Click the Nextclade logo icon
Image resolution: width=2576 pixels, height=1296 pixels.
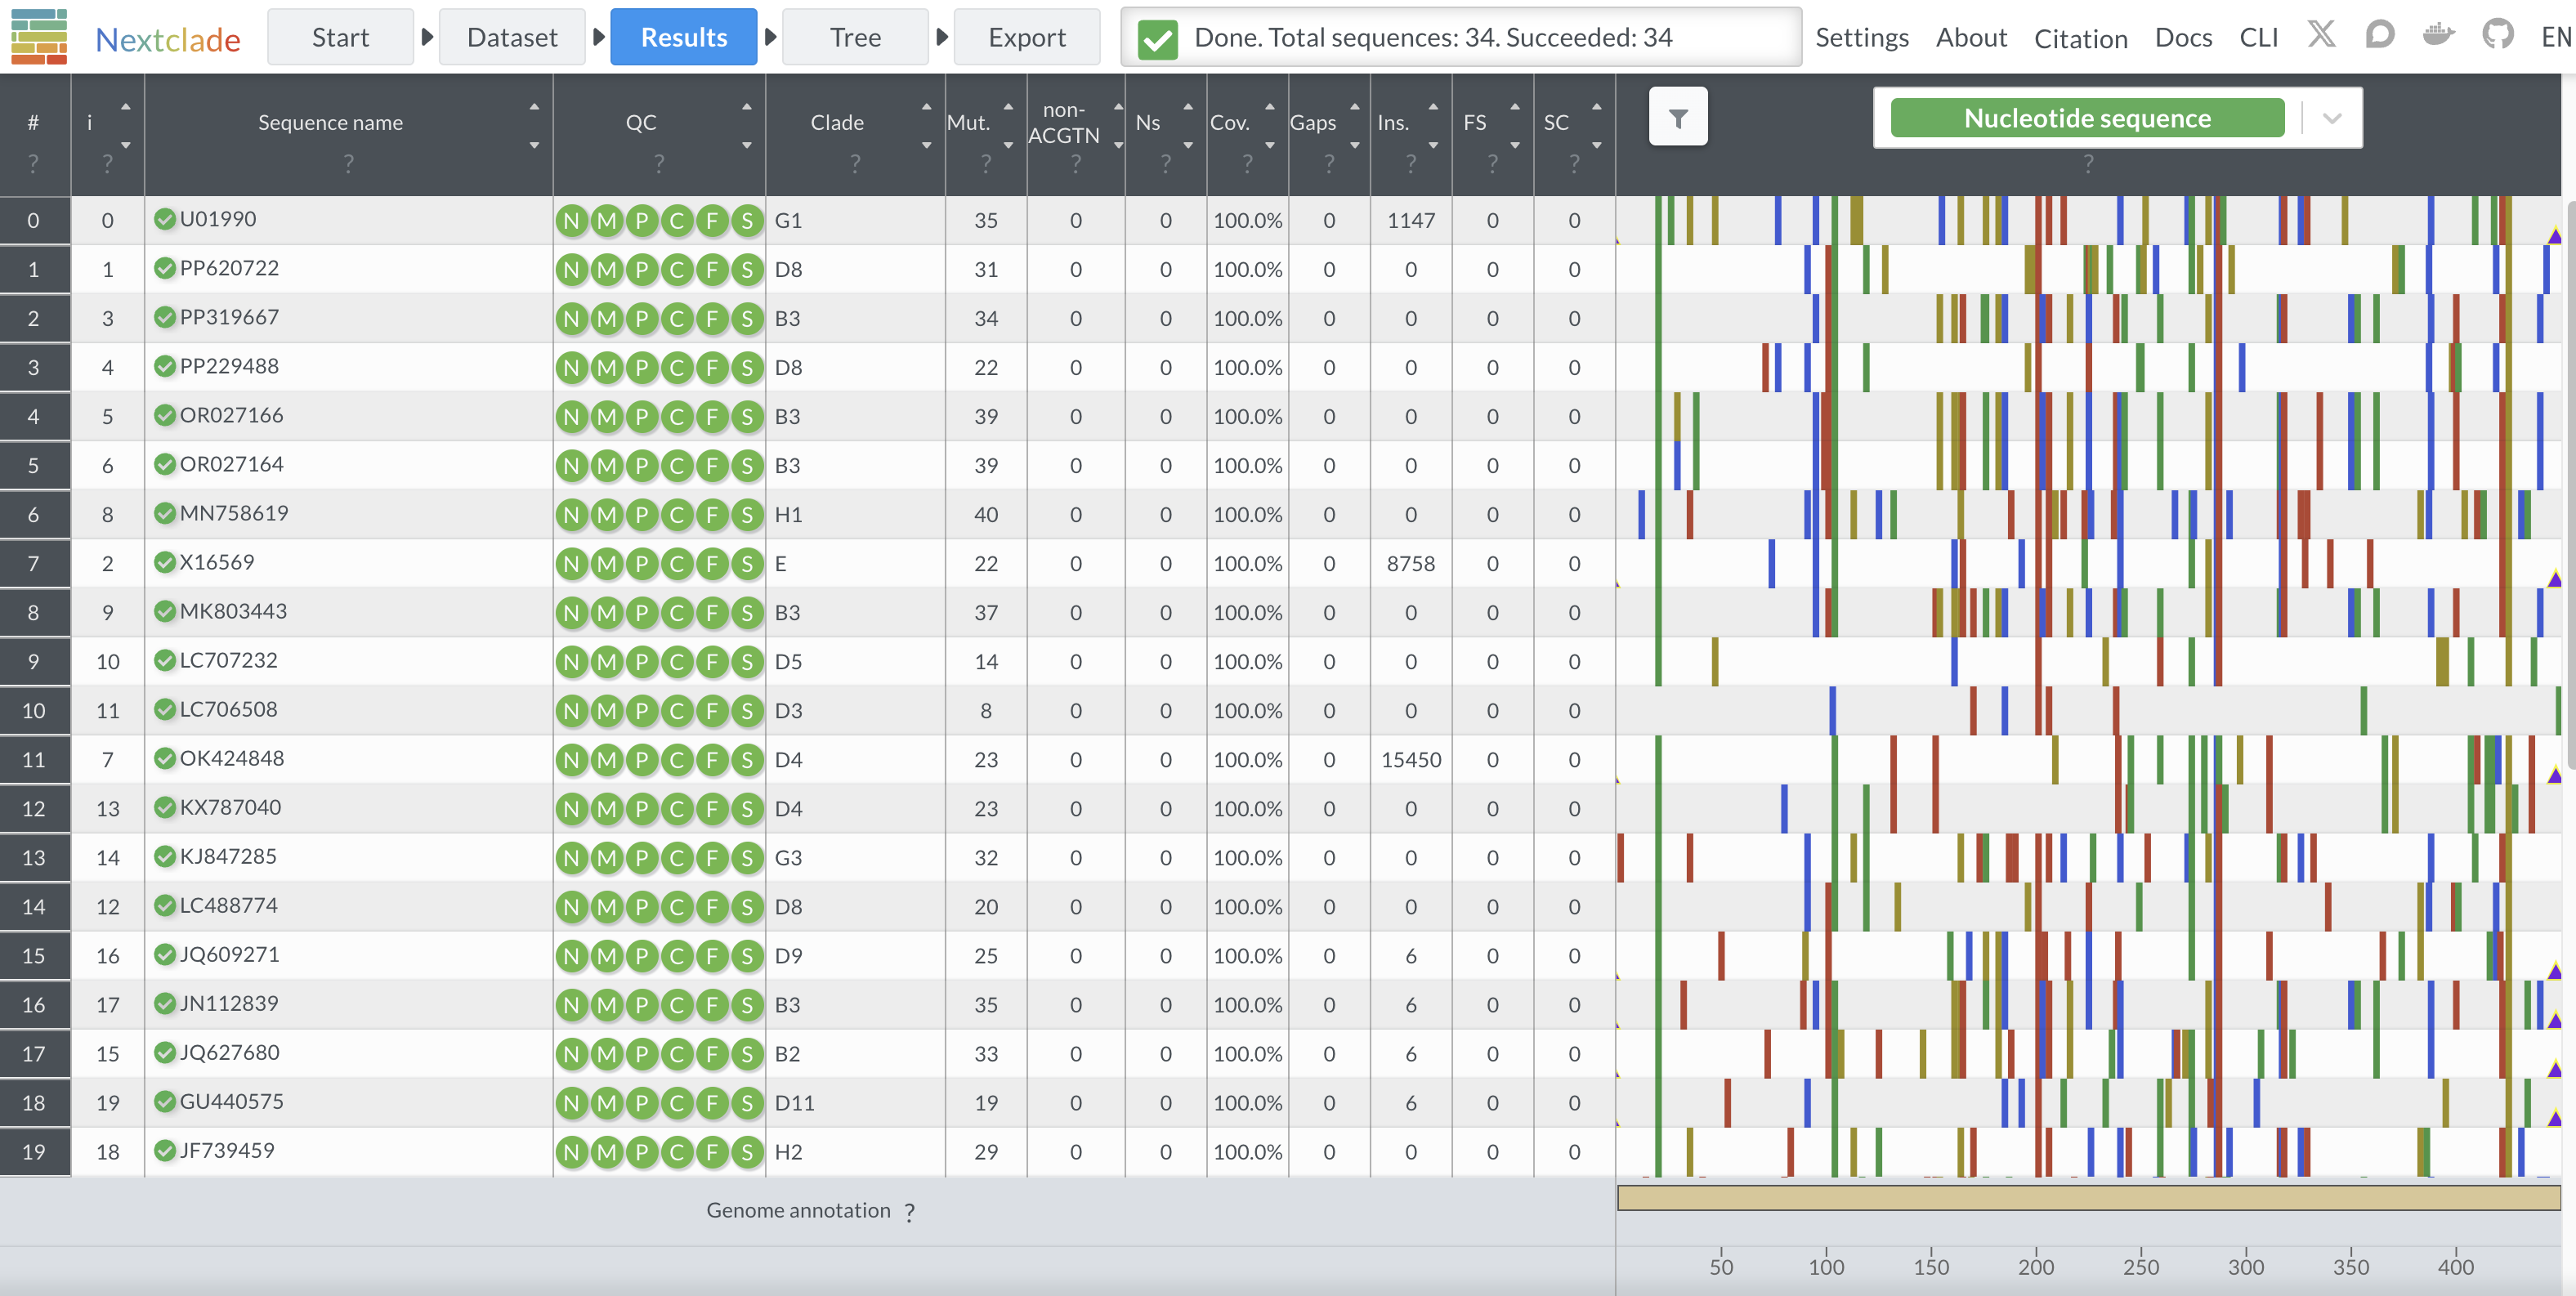[40, 37]
